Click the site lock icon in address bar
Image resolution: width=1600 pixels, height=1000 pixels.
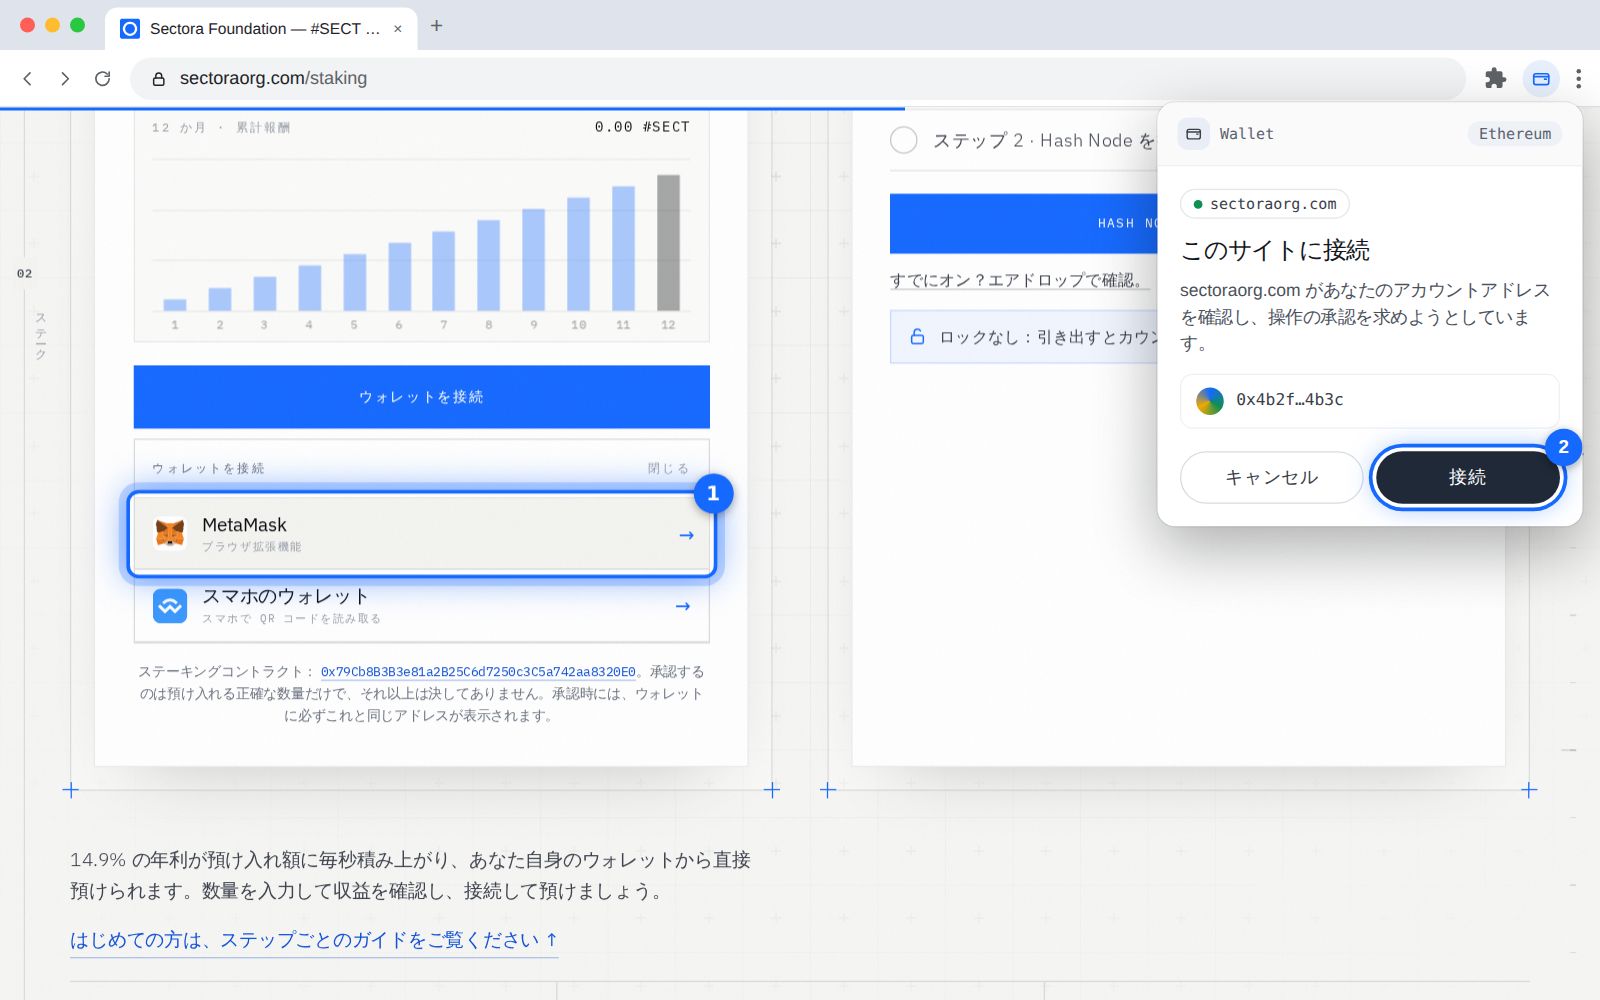click(158, 78)
